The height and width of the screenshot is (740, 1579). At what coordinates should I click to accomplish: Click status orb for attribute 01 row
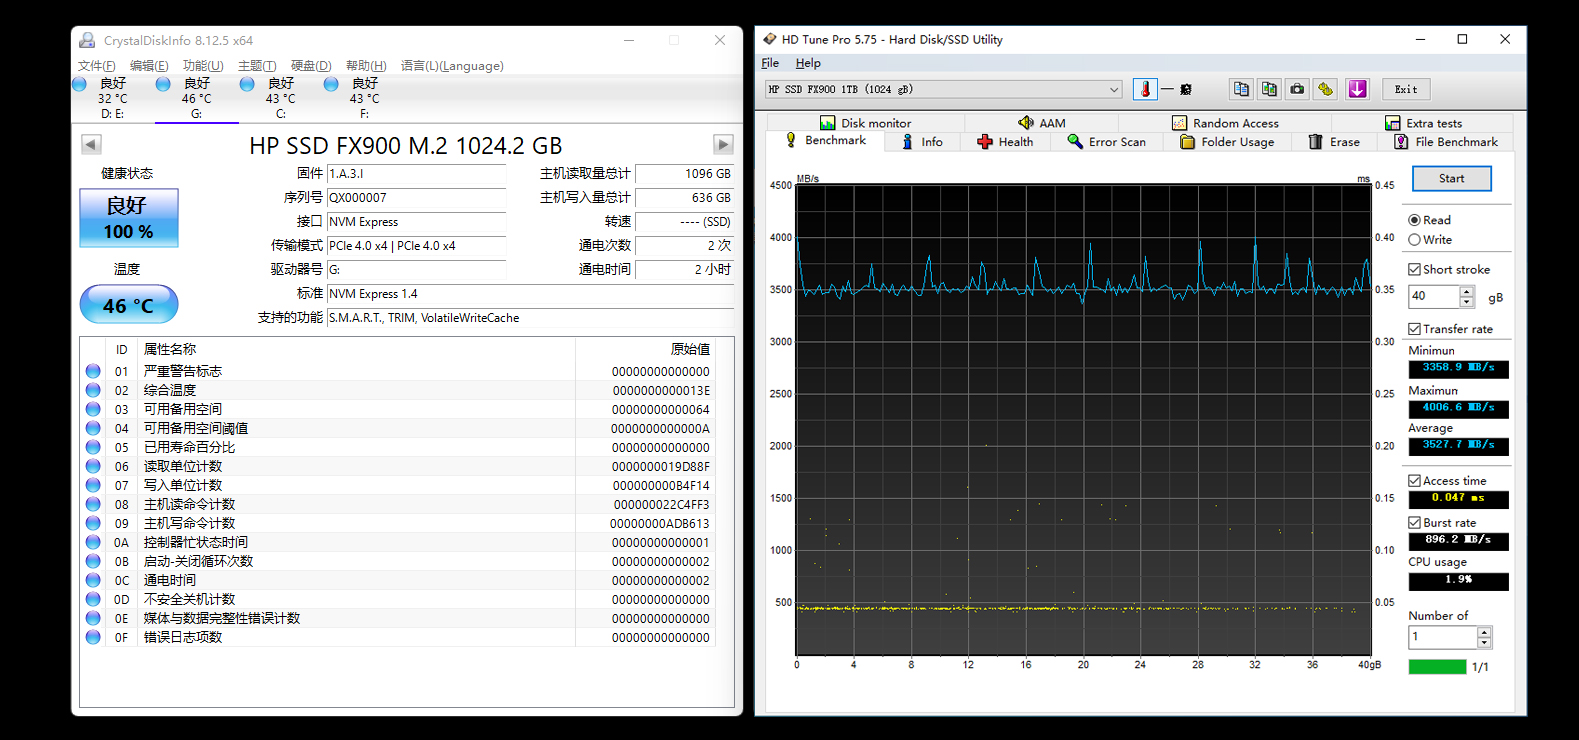click(x=93, y=371)
